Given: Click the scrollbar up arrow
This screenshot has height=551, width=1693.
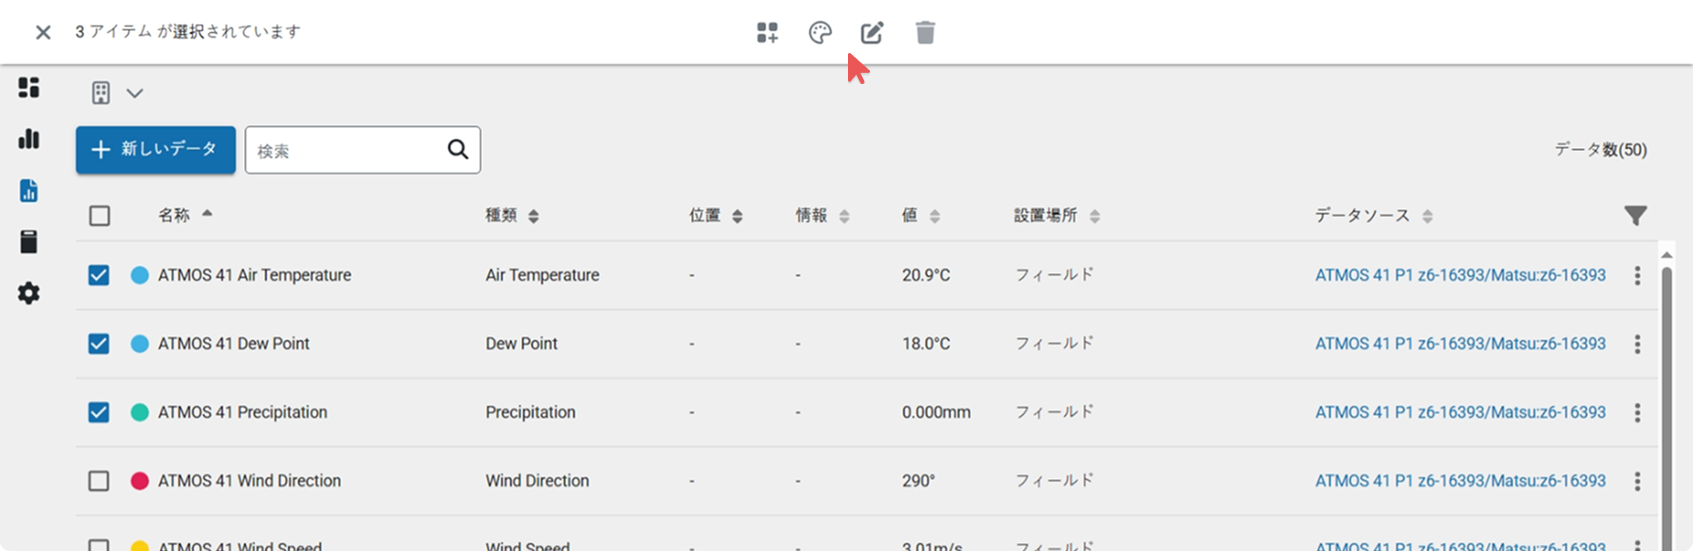Looking at the screenshot, I should [1666, 254].
